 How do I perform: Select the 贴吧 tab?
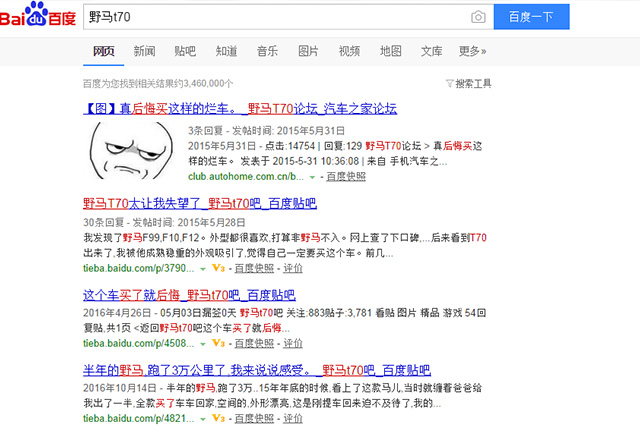[x=185, y=51]
